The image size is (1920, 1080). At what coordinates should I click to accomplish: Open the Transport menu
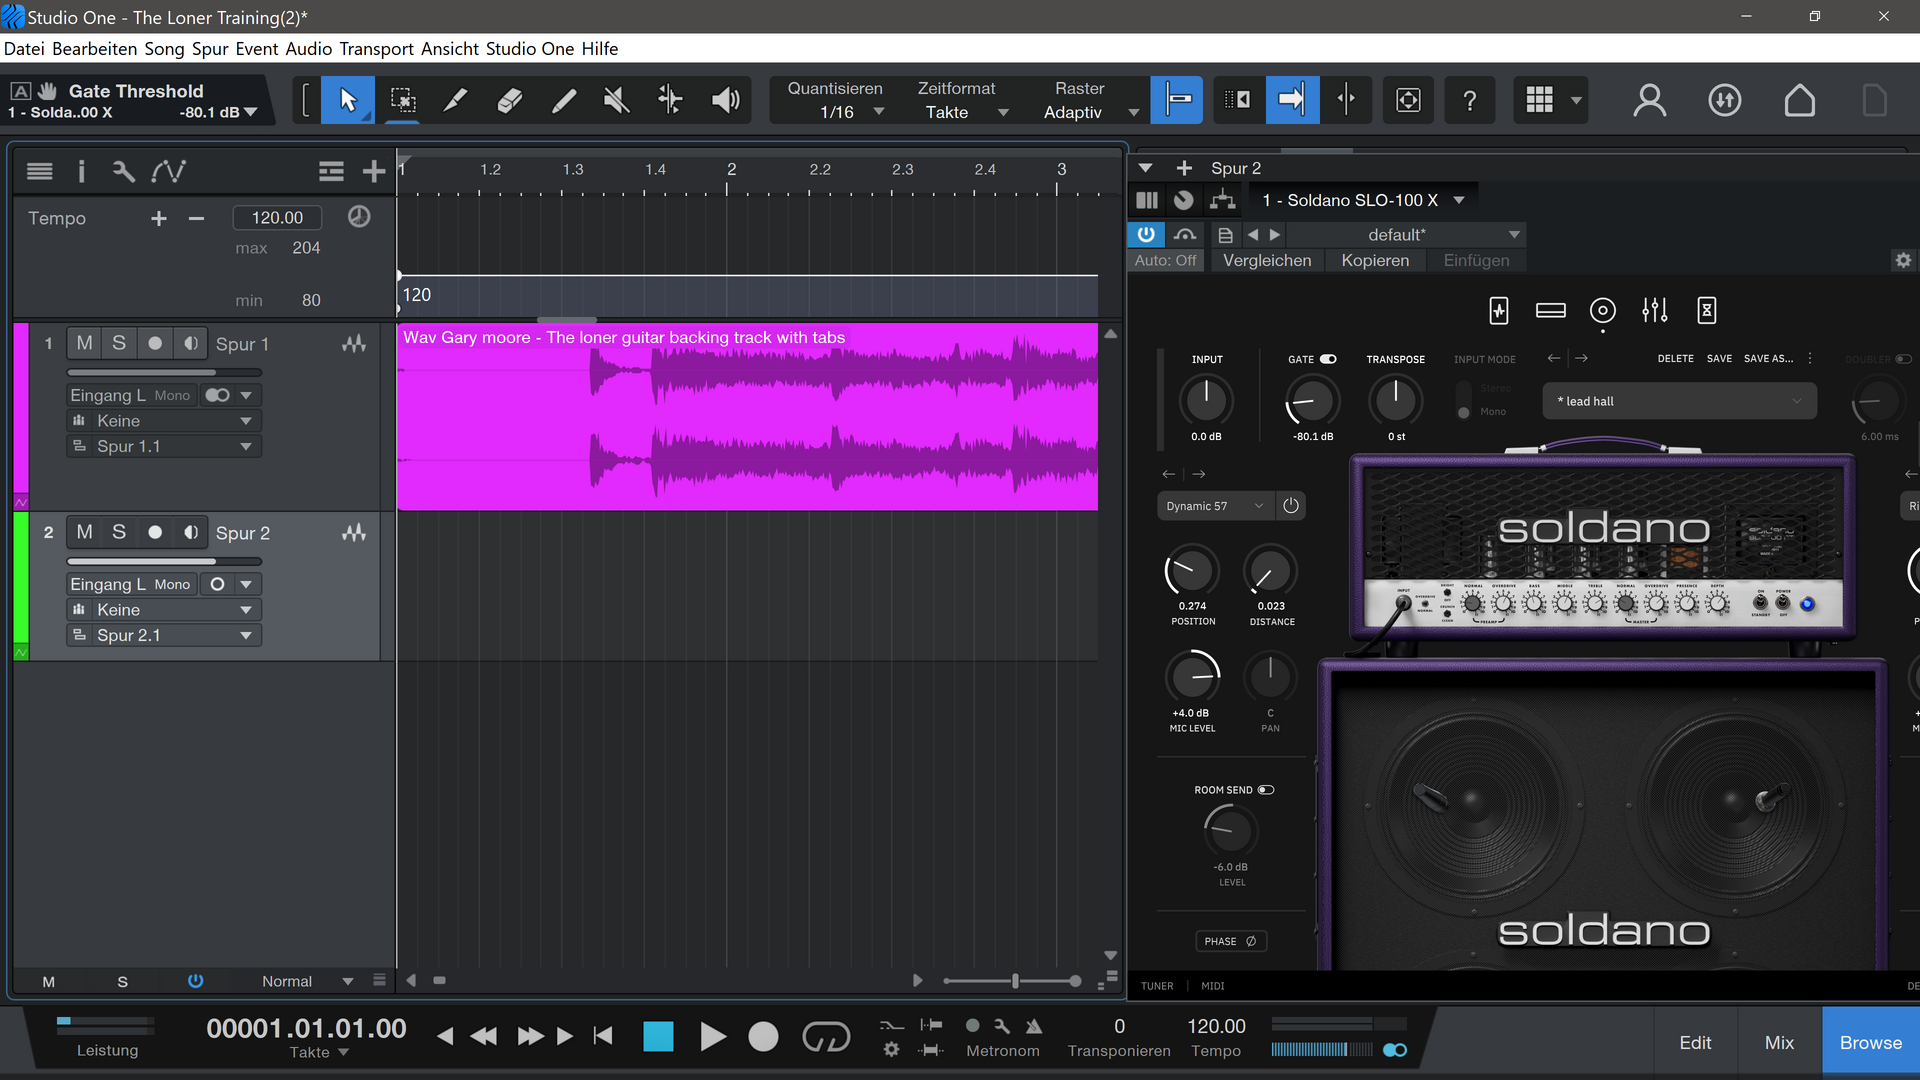click(x=376, y=49)
